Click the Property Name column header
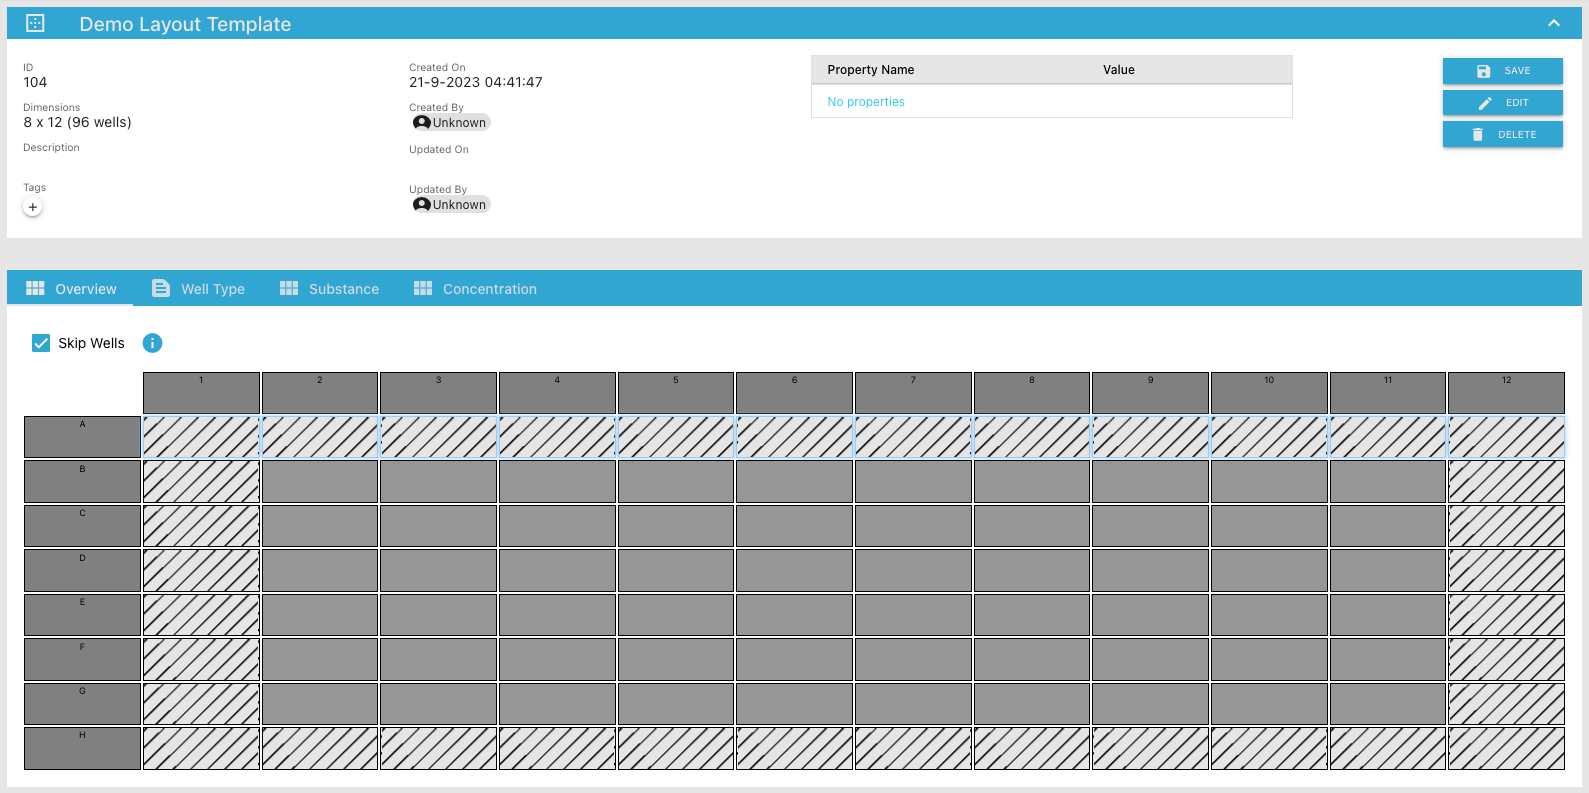Screen dimensions: 1589x793 (870, 70)
